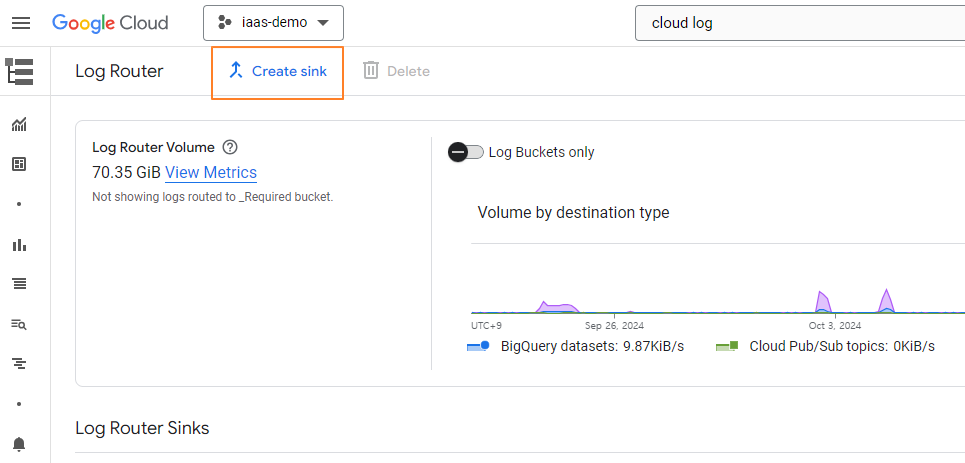Open the View Metrics link
The width and height of the screenshot is (965, 463).
(211, 172)
